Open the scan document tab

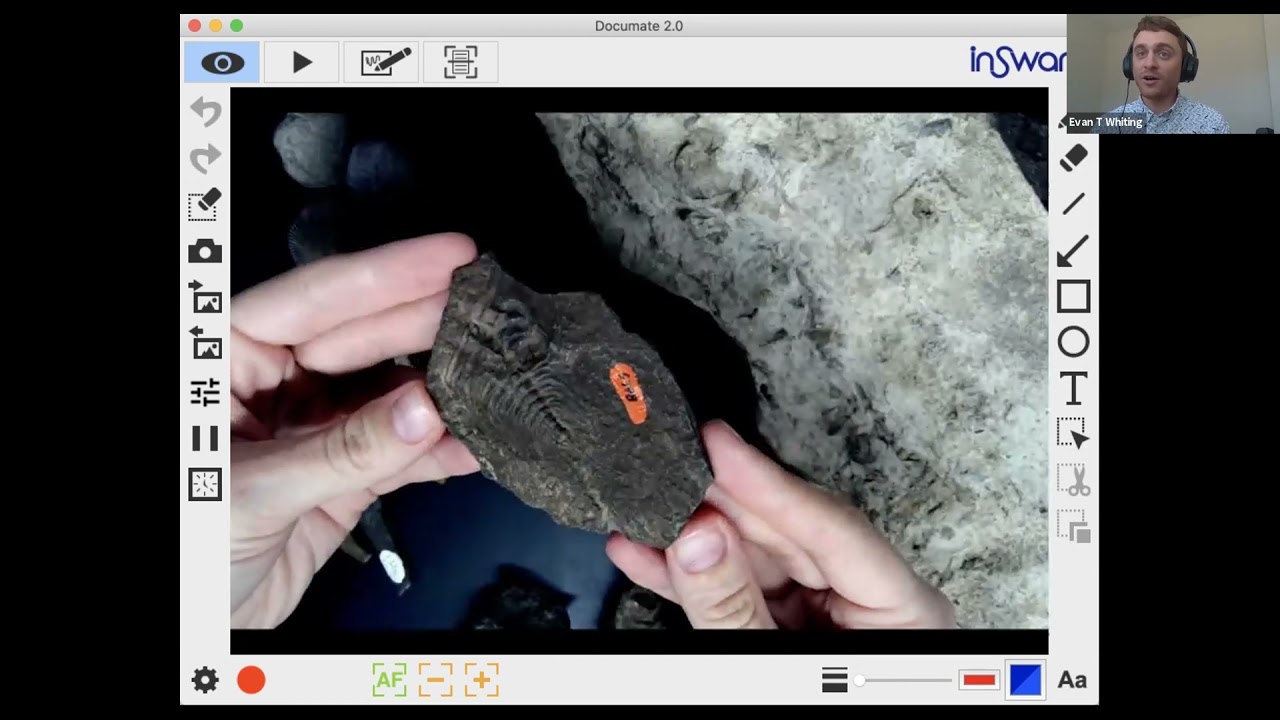pos(460,63)
